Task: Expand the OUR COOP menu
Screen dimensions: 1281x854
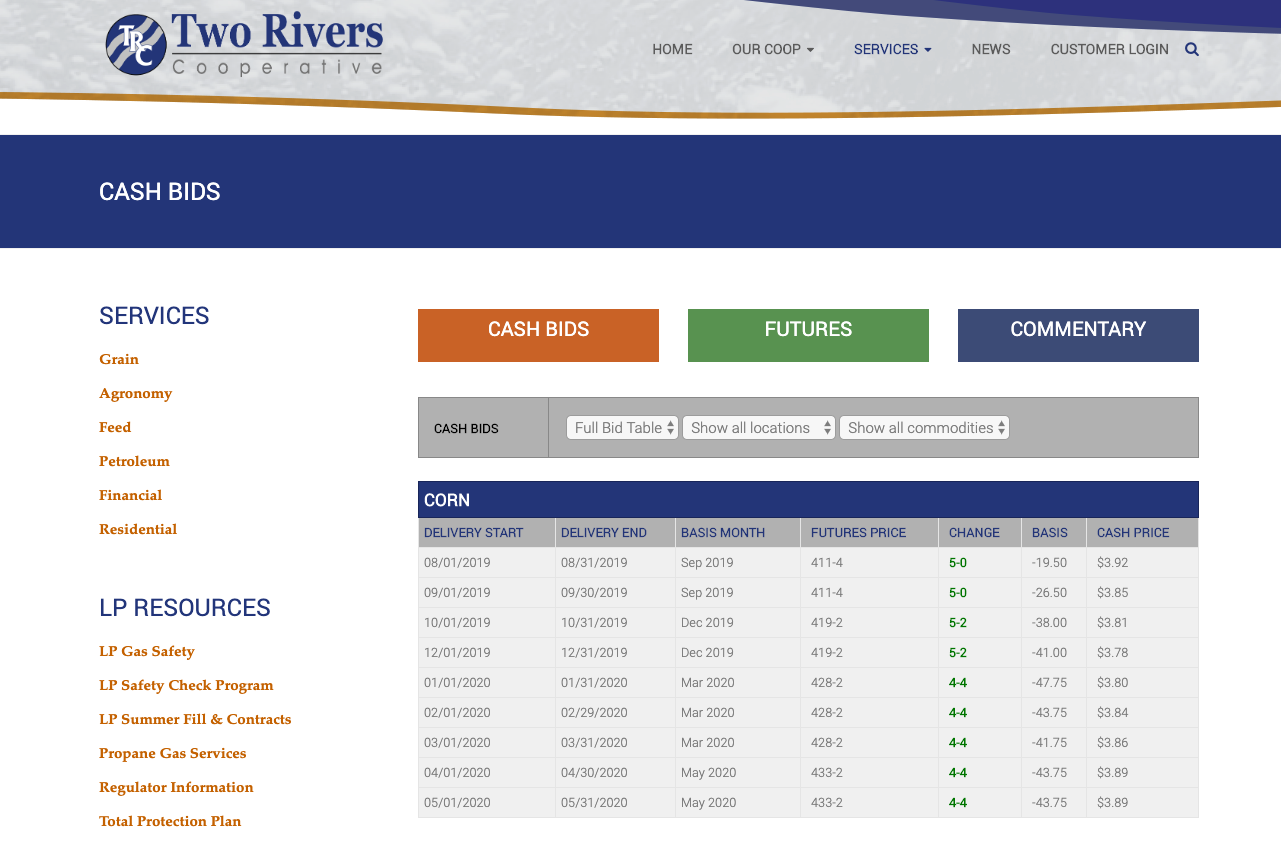Action: point(773,49)
